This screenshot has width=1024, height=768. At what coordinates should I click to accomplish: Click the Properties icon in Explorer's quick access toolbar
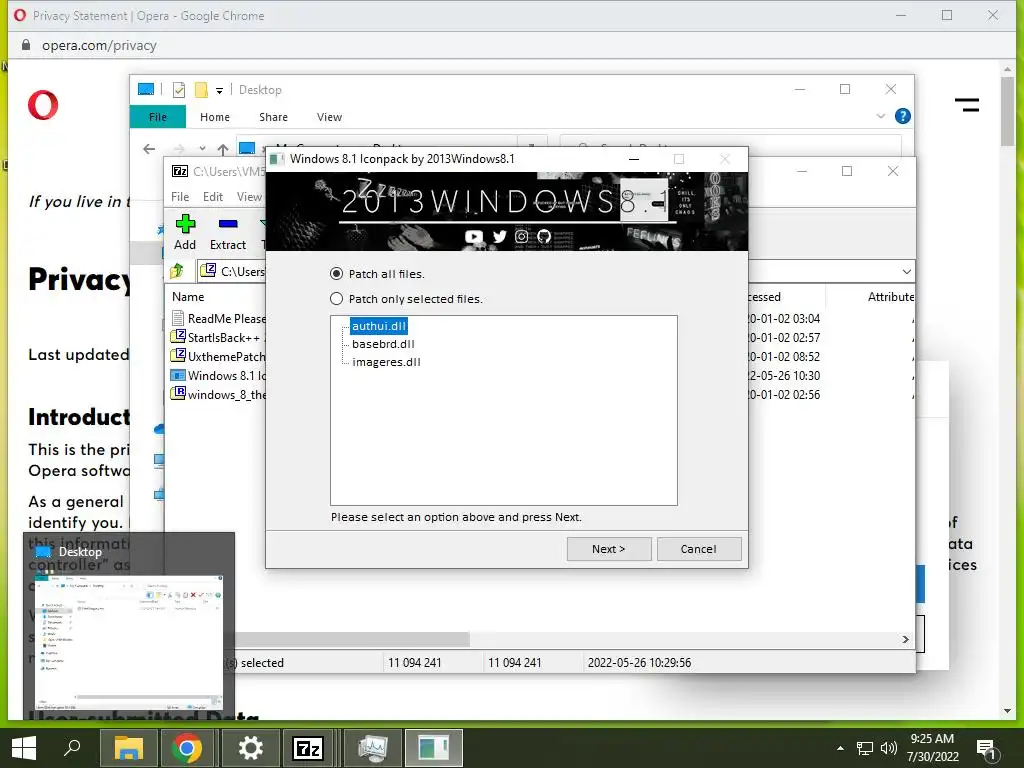[178, 90]
